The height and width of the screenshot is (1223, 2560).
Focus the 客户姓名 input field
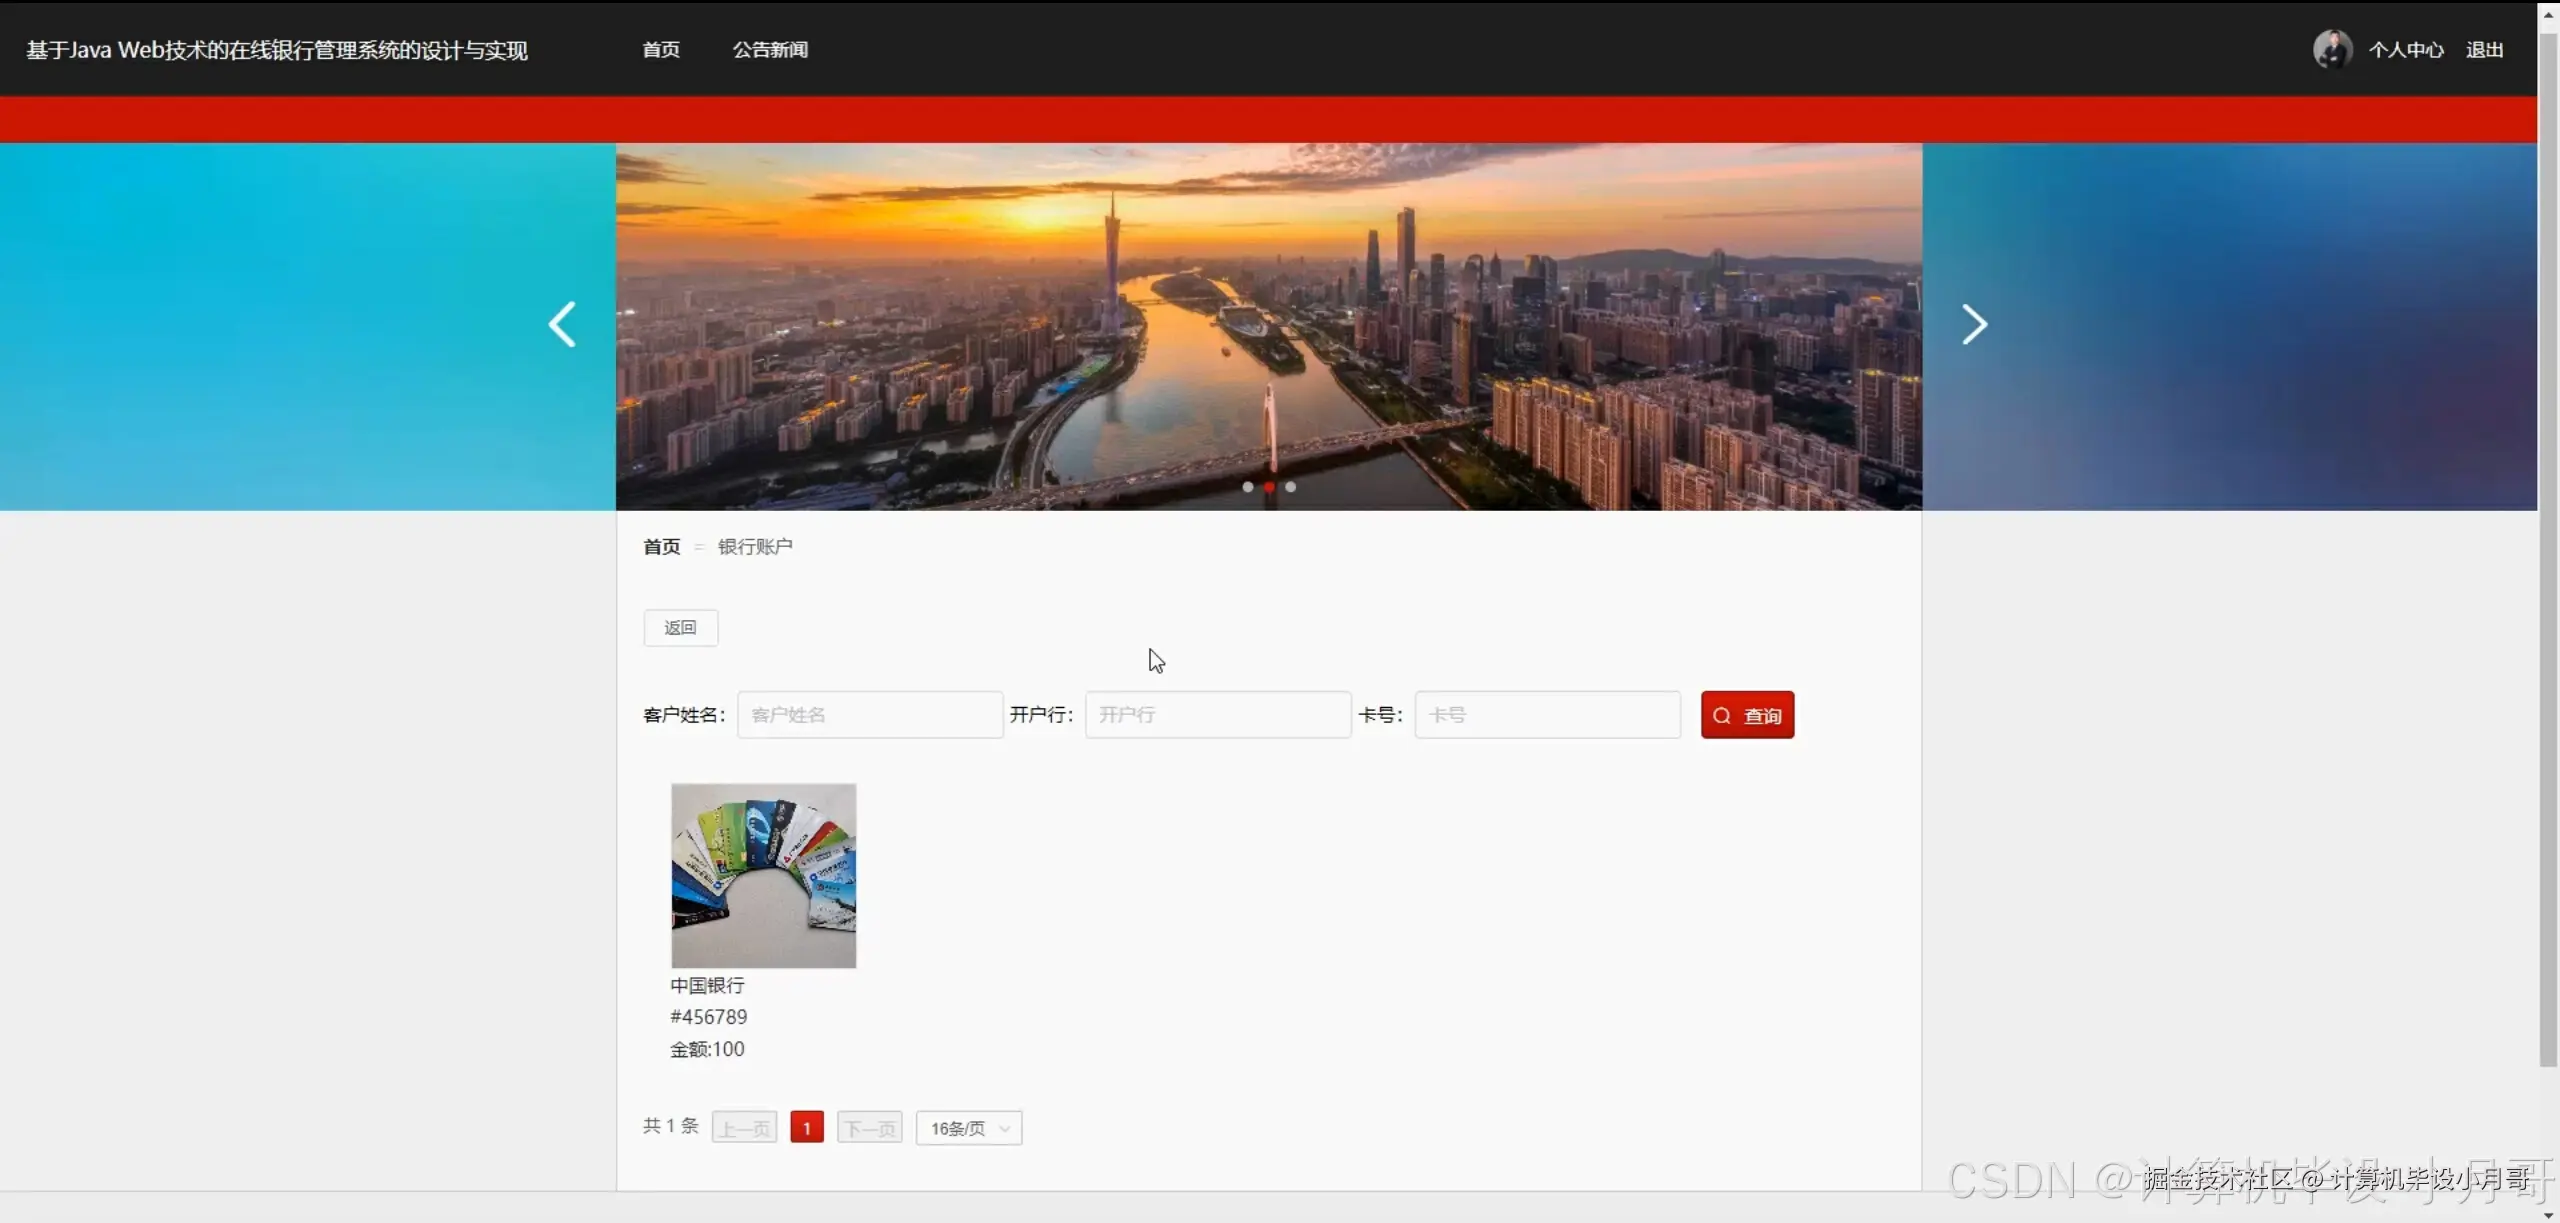point(870,715)
